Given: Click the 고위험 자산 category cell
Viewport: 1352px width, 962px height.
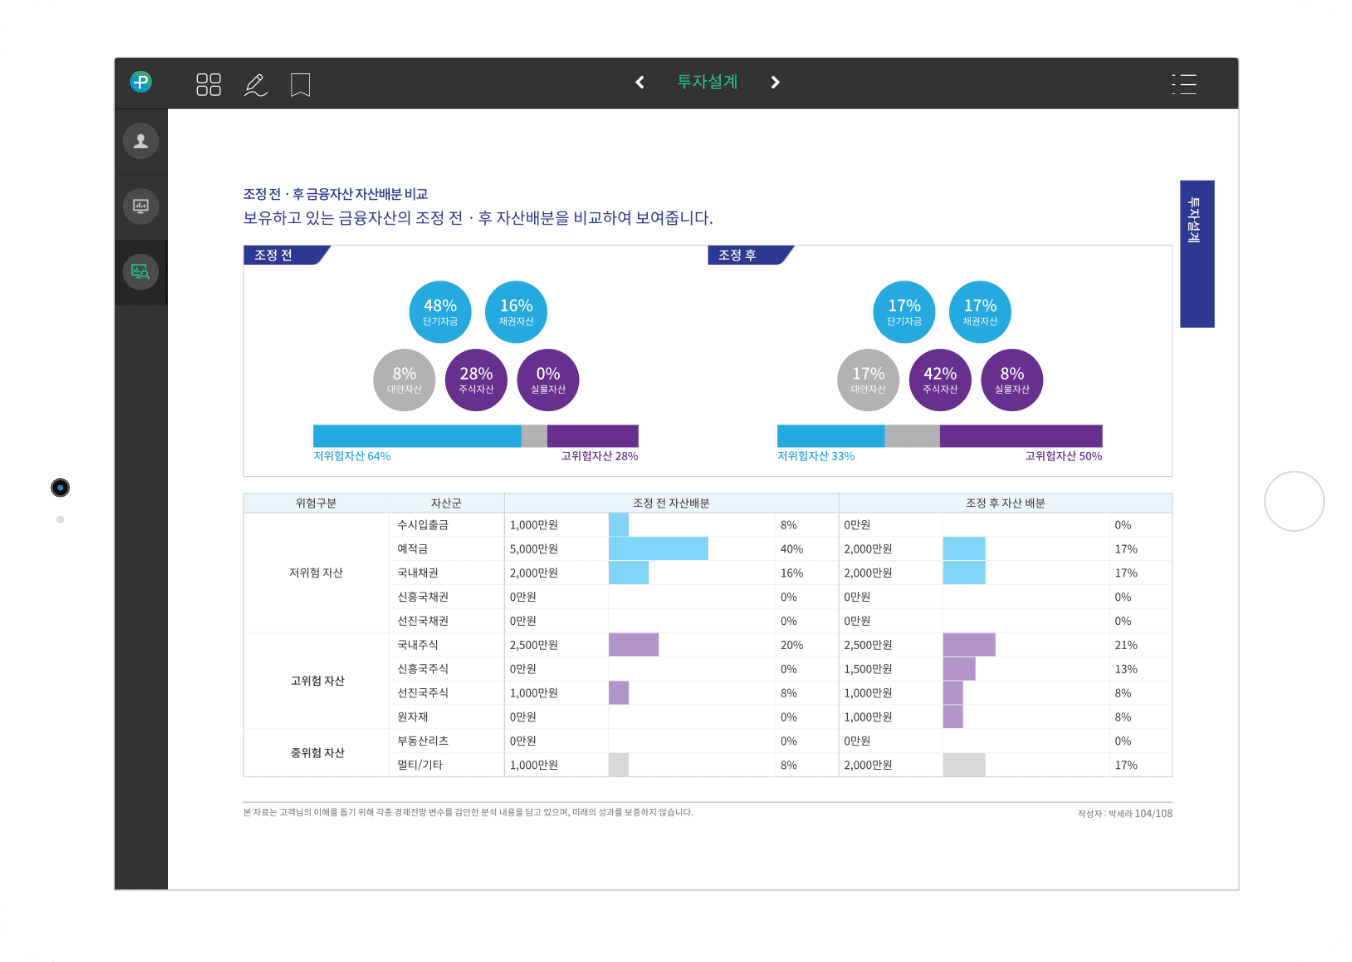Looking at the screenshot, I should tap(317, 681).
